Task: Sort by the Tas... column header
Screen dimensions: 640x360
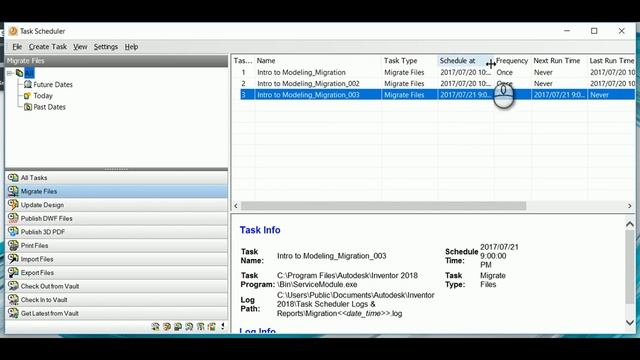Action: [x=243, y=61]
